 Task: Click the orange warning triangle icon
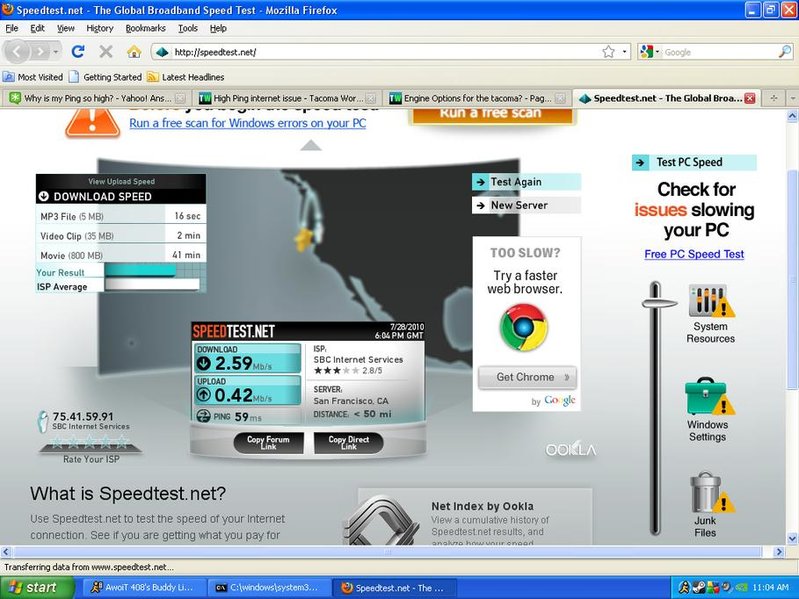pos(92,123)
